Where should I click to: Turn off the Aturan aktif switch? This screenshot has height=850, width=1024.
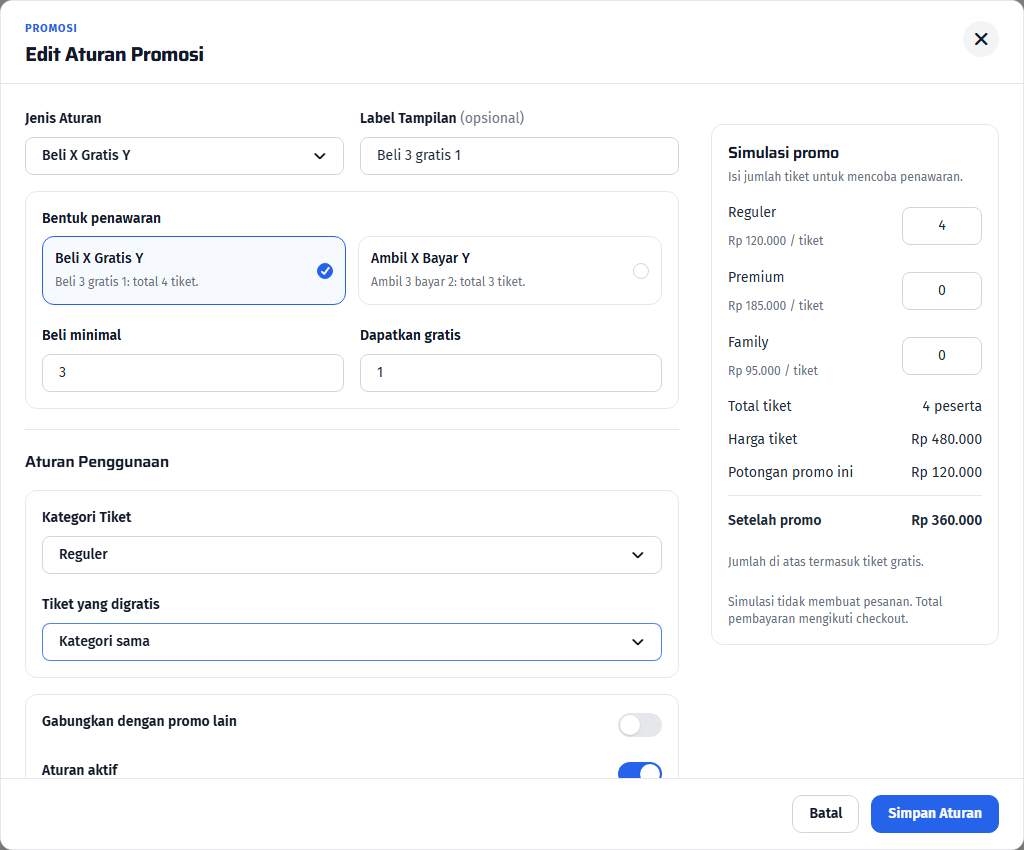click(x=640, y=770)
